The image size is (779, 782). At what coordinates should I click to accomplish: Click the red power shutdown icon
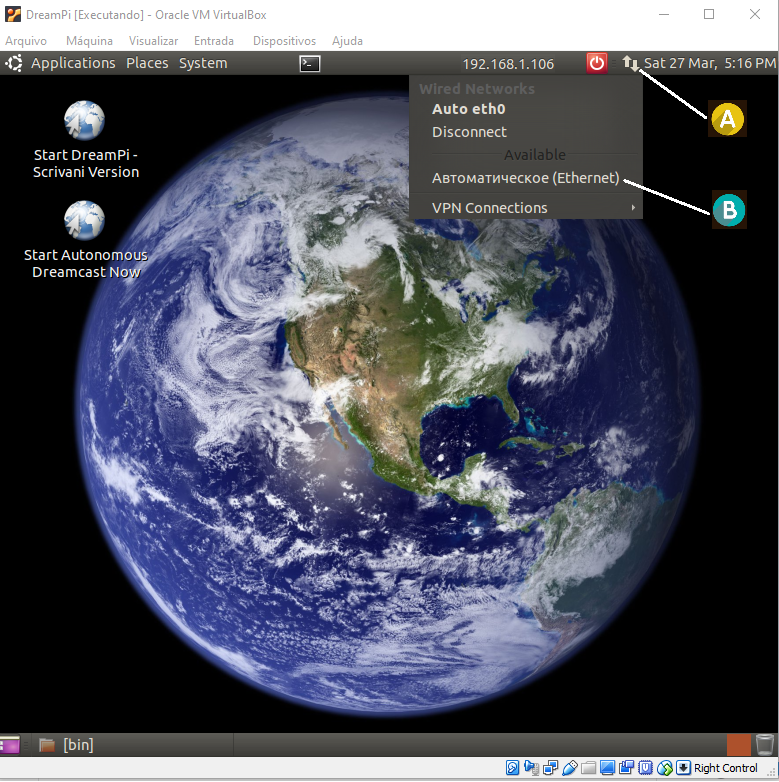597,63
